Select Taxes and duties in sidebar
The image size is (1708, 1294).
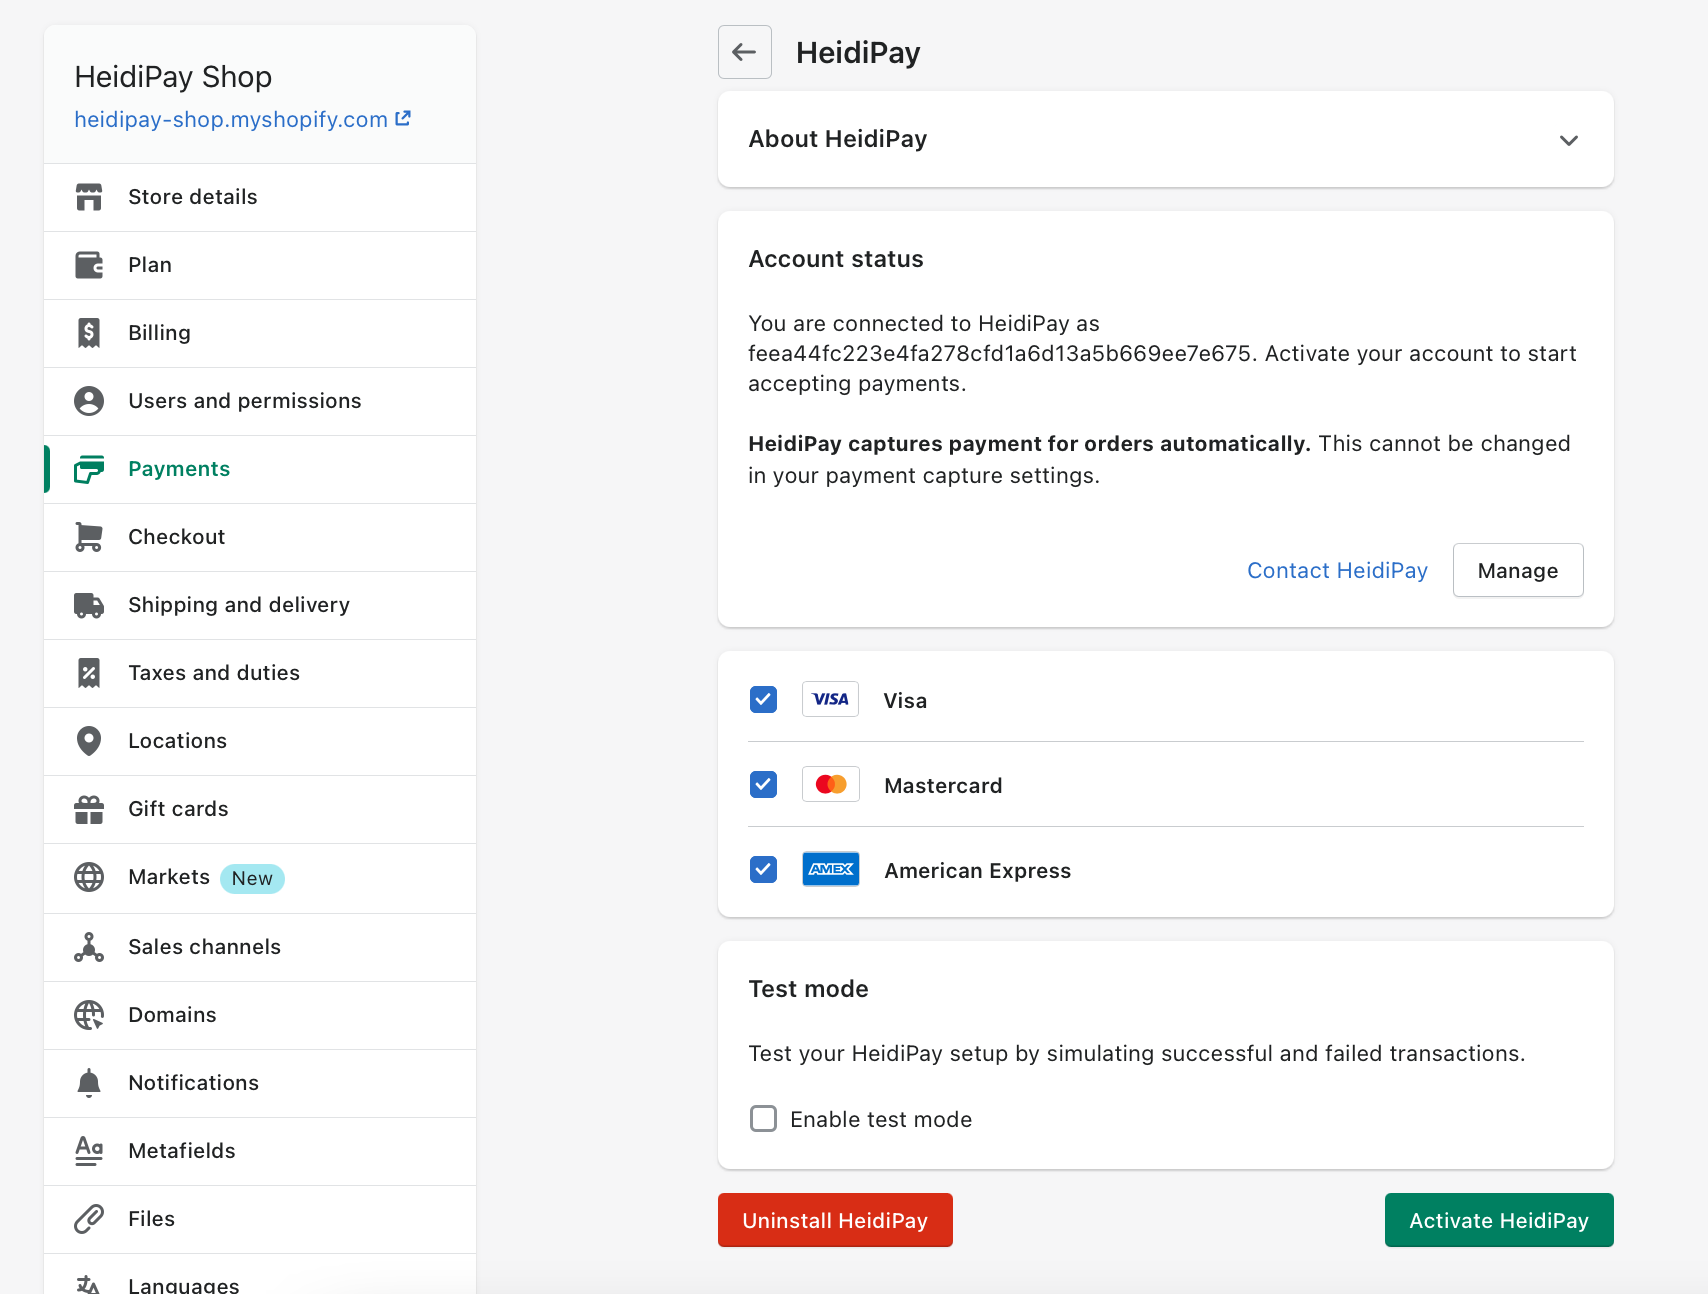tap(214, 673)
